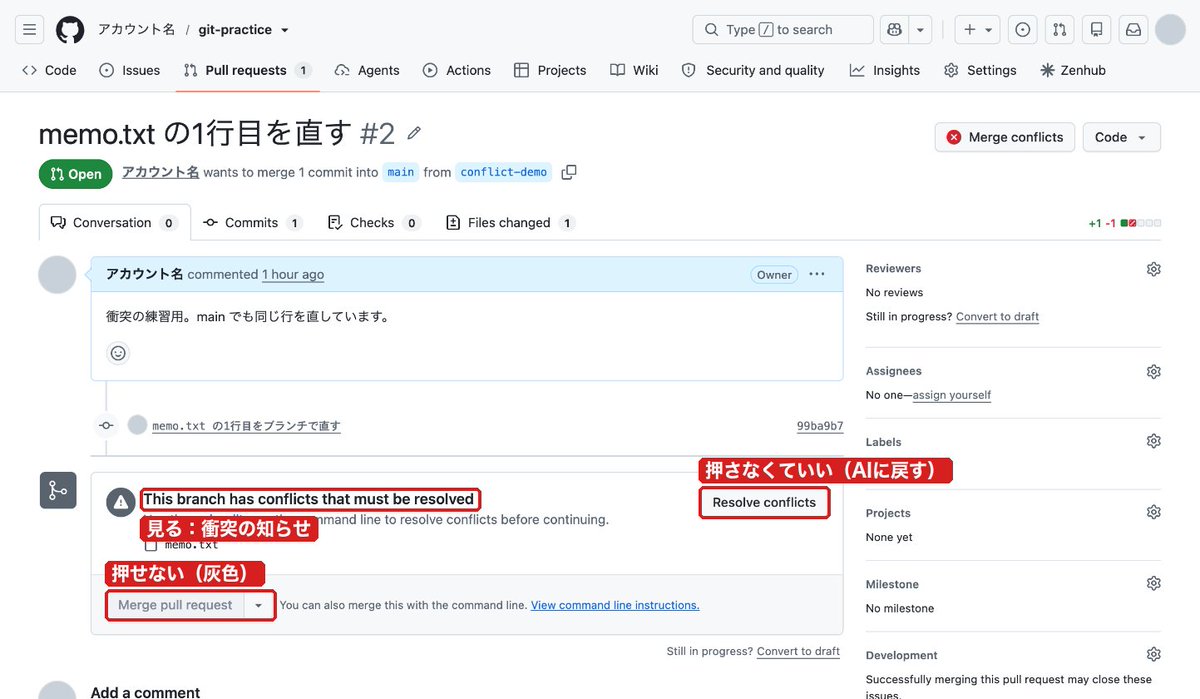The image size is (1200, 699).
Task: Expand the merge method dropdown arrow
Action: (x=259, y=605)
